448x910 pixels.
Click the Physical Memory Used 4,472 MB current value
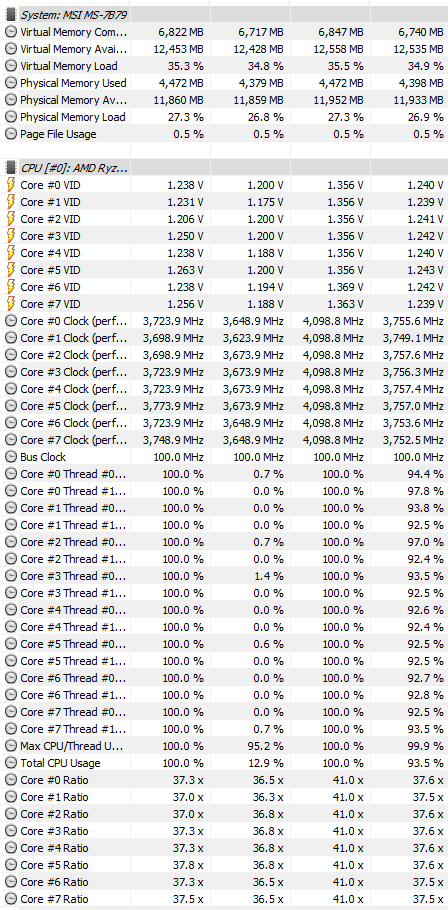[180, 83]
